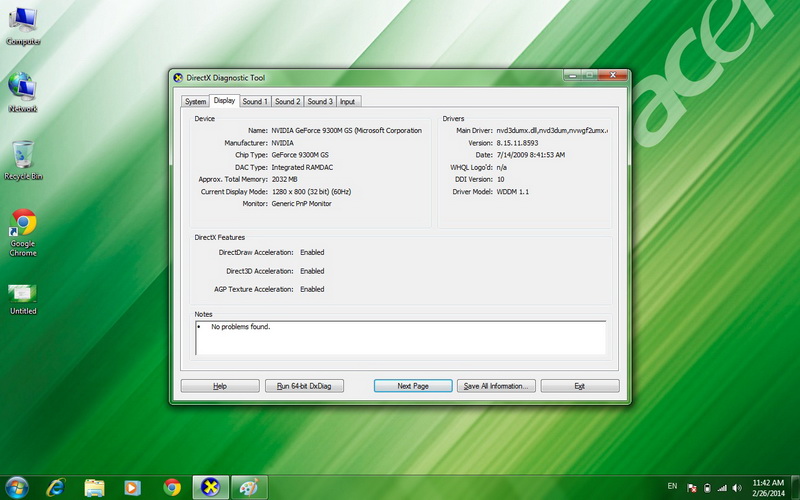
Task: Click Run 64-bit DxDiag button
Action: 304,386
